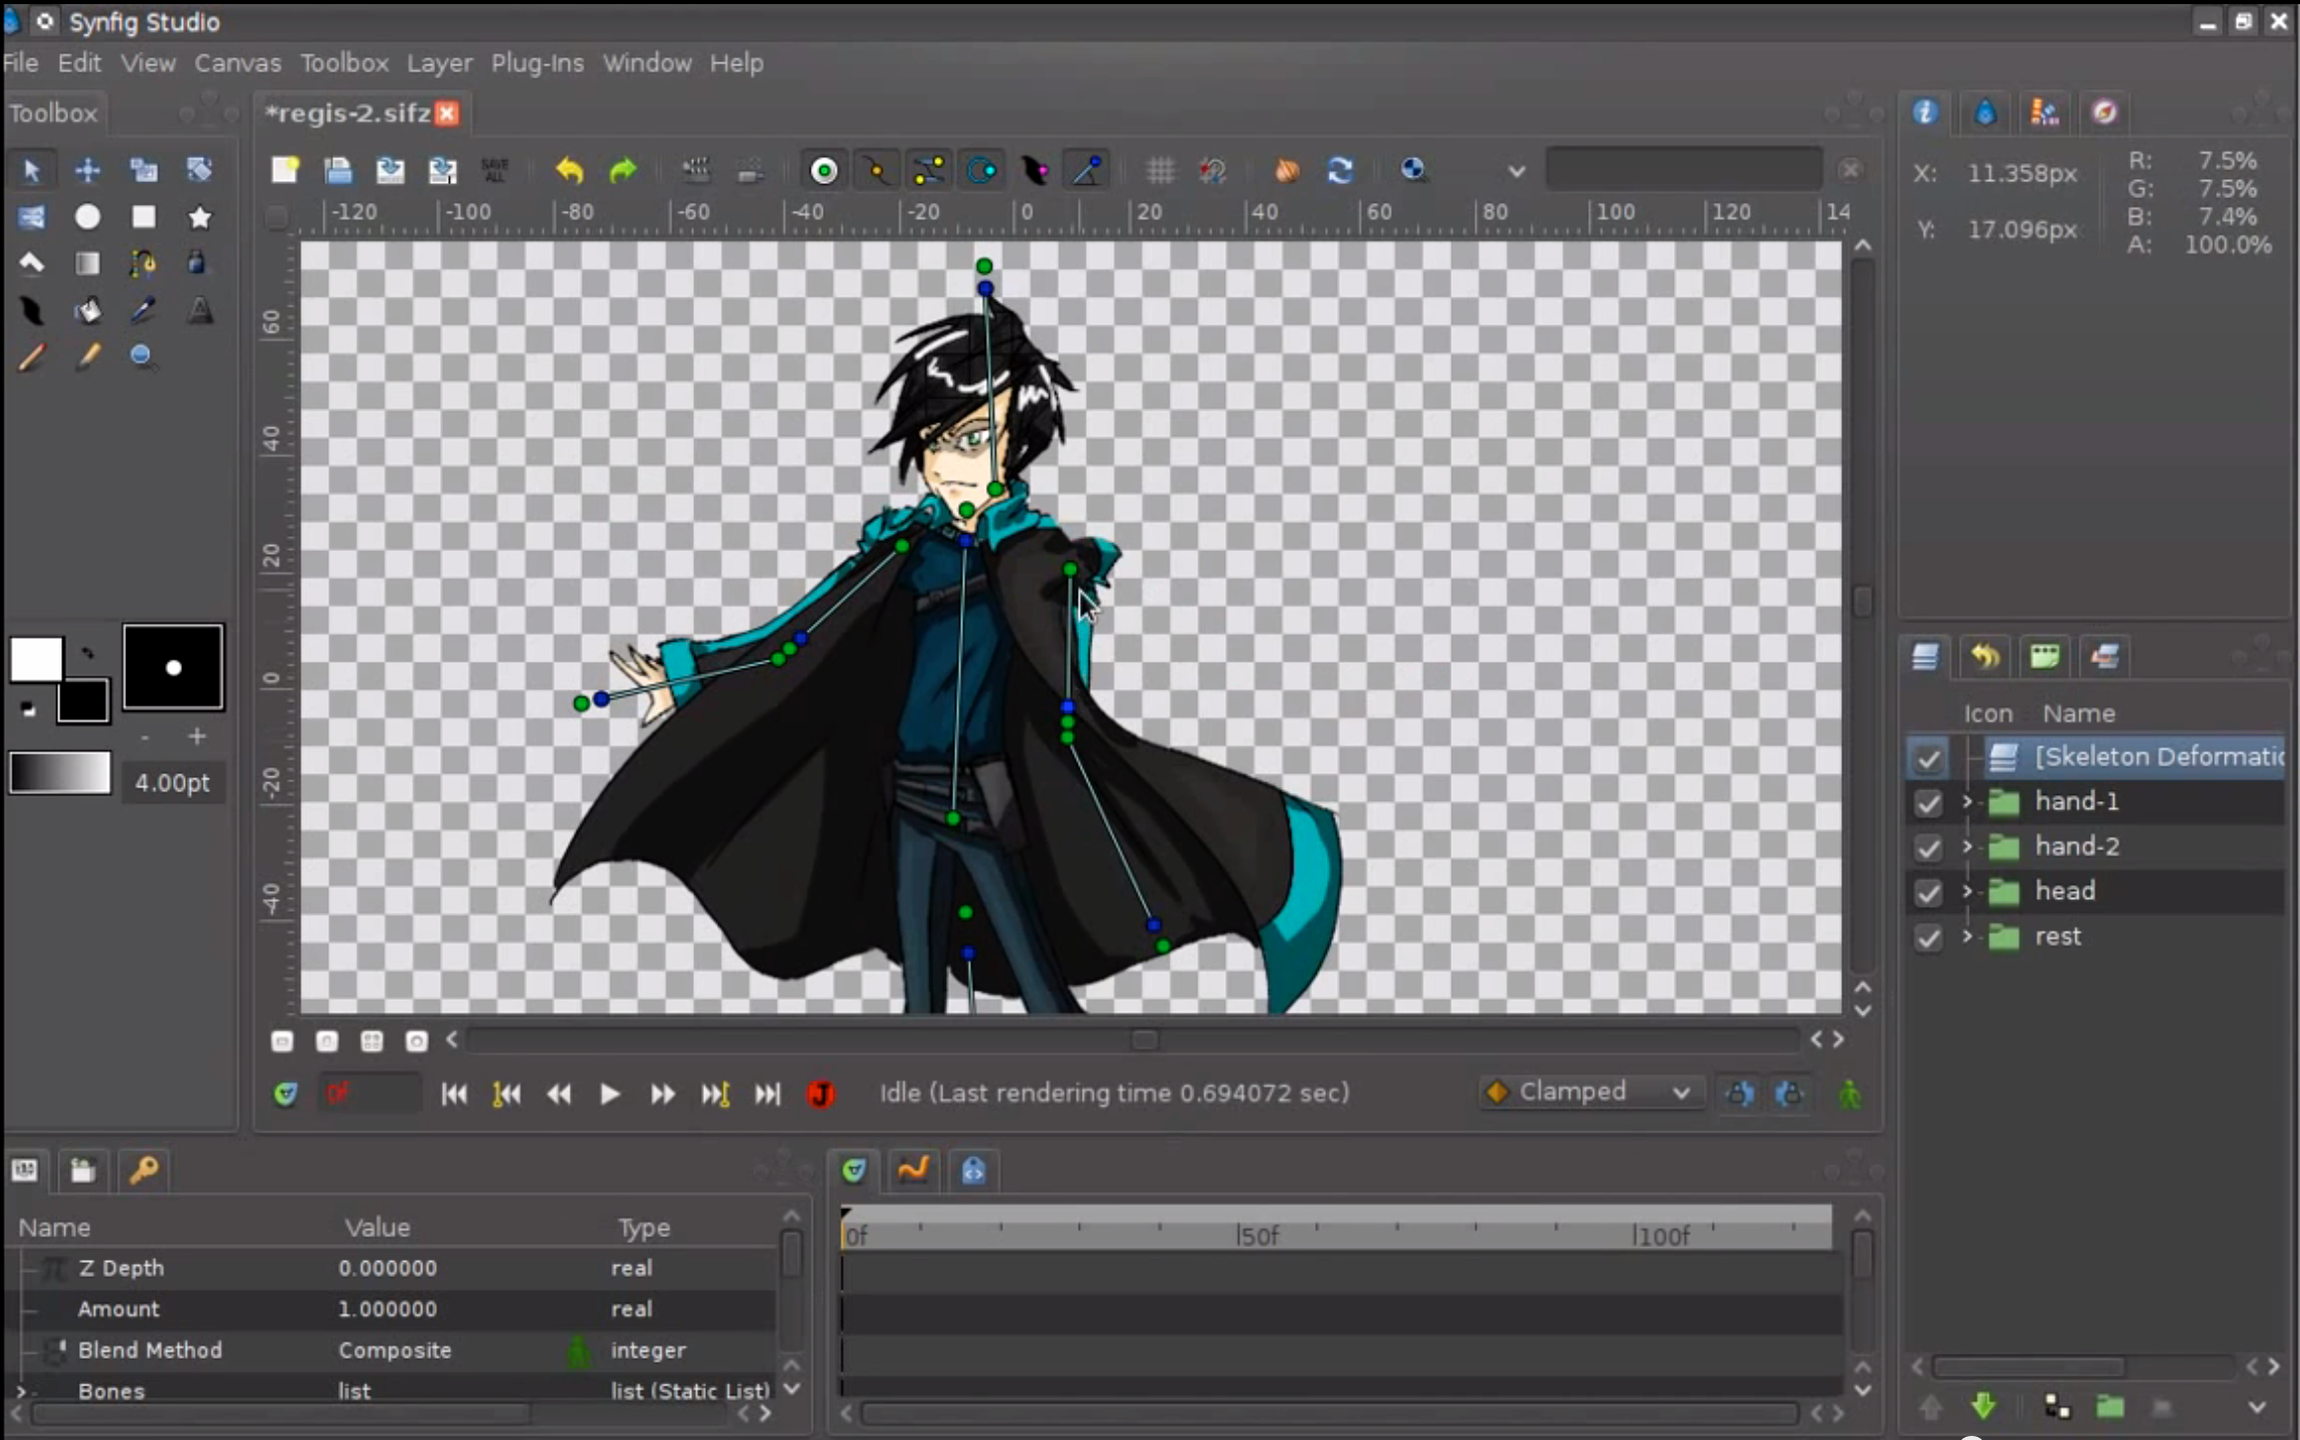Select the Fill bucket tool

87,311
